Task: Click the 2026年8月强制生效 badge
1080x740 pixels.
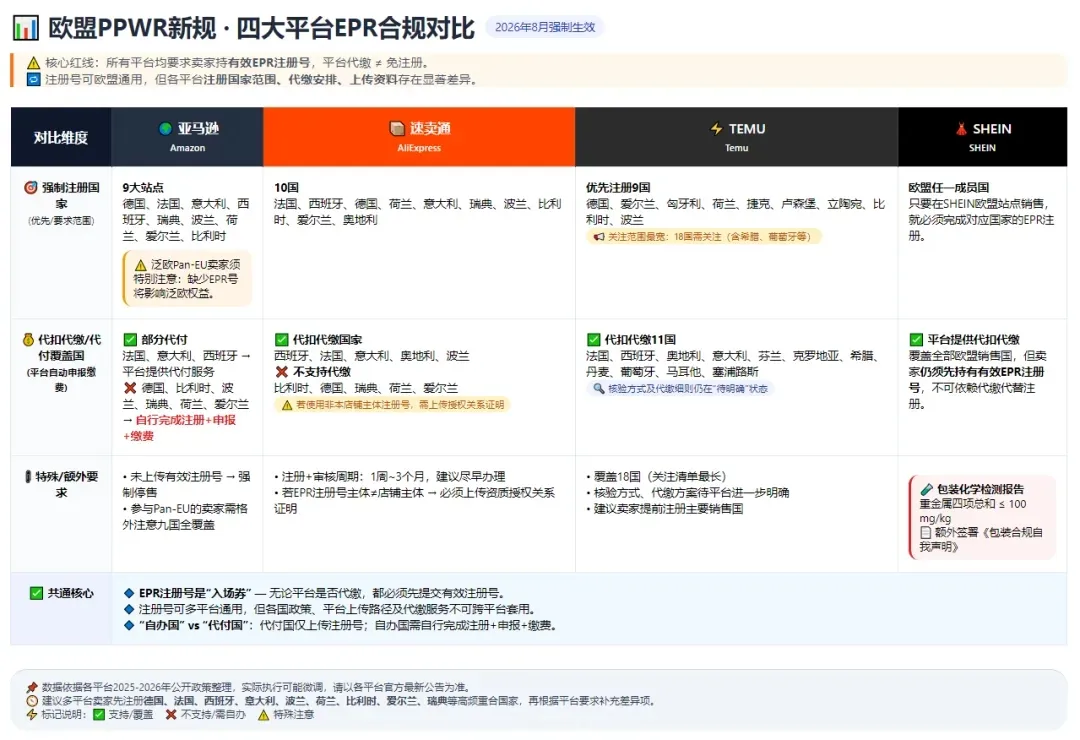Action: (545, 27)
